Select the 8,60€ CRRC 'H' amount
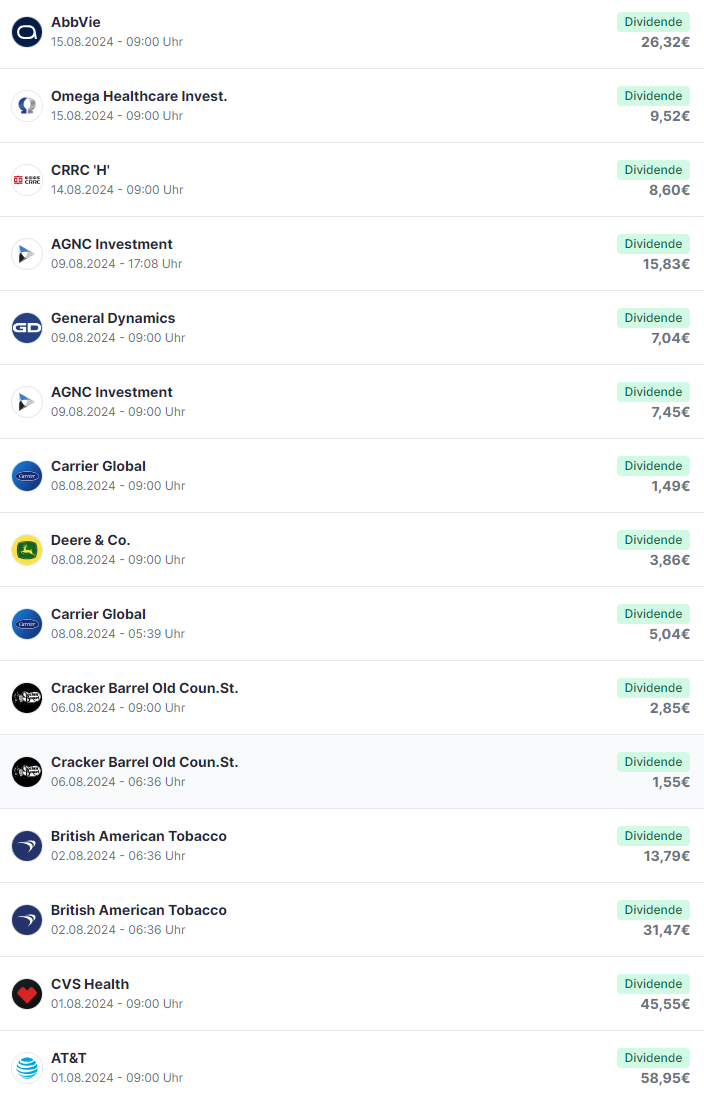 (x=669, y=190)
